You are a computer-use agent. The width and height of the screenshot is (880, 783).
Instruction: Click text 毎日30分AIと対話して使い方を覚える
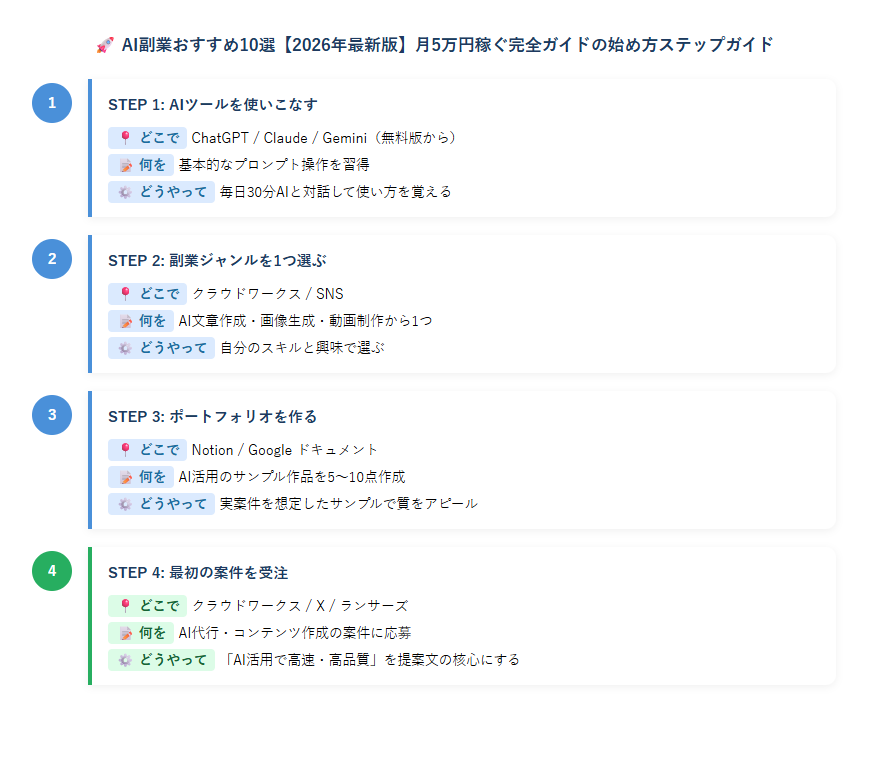click(336, 191)
